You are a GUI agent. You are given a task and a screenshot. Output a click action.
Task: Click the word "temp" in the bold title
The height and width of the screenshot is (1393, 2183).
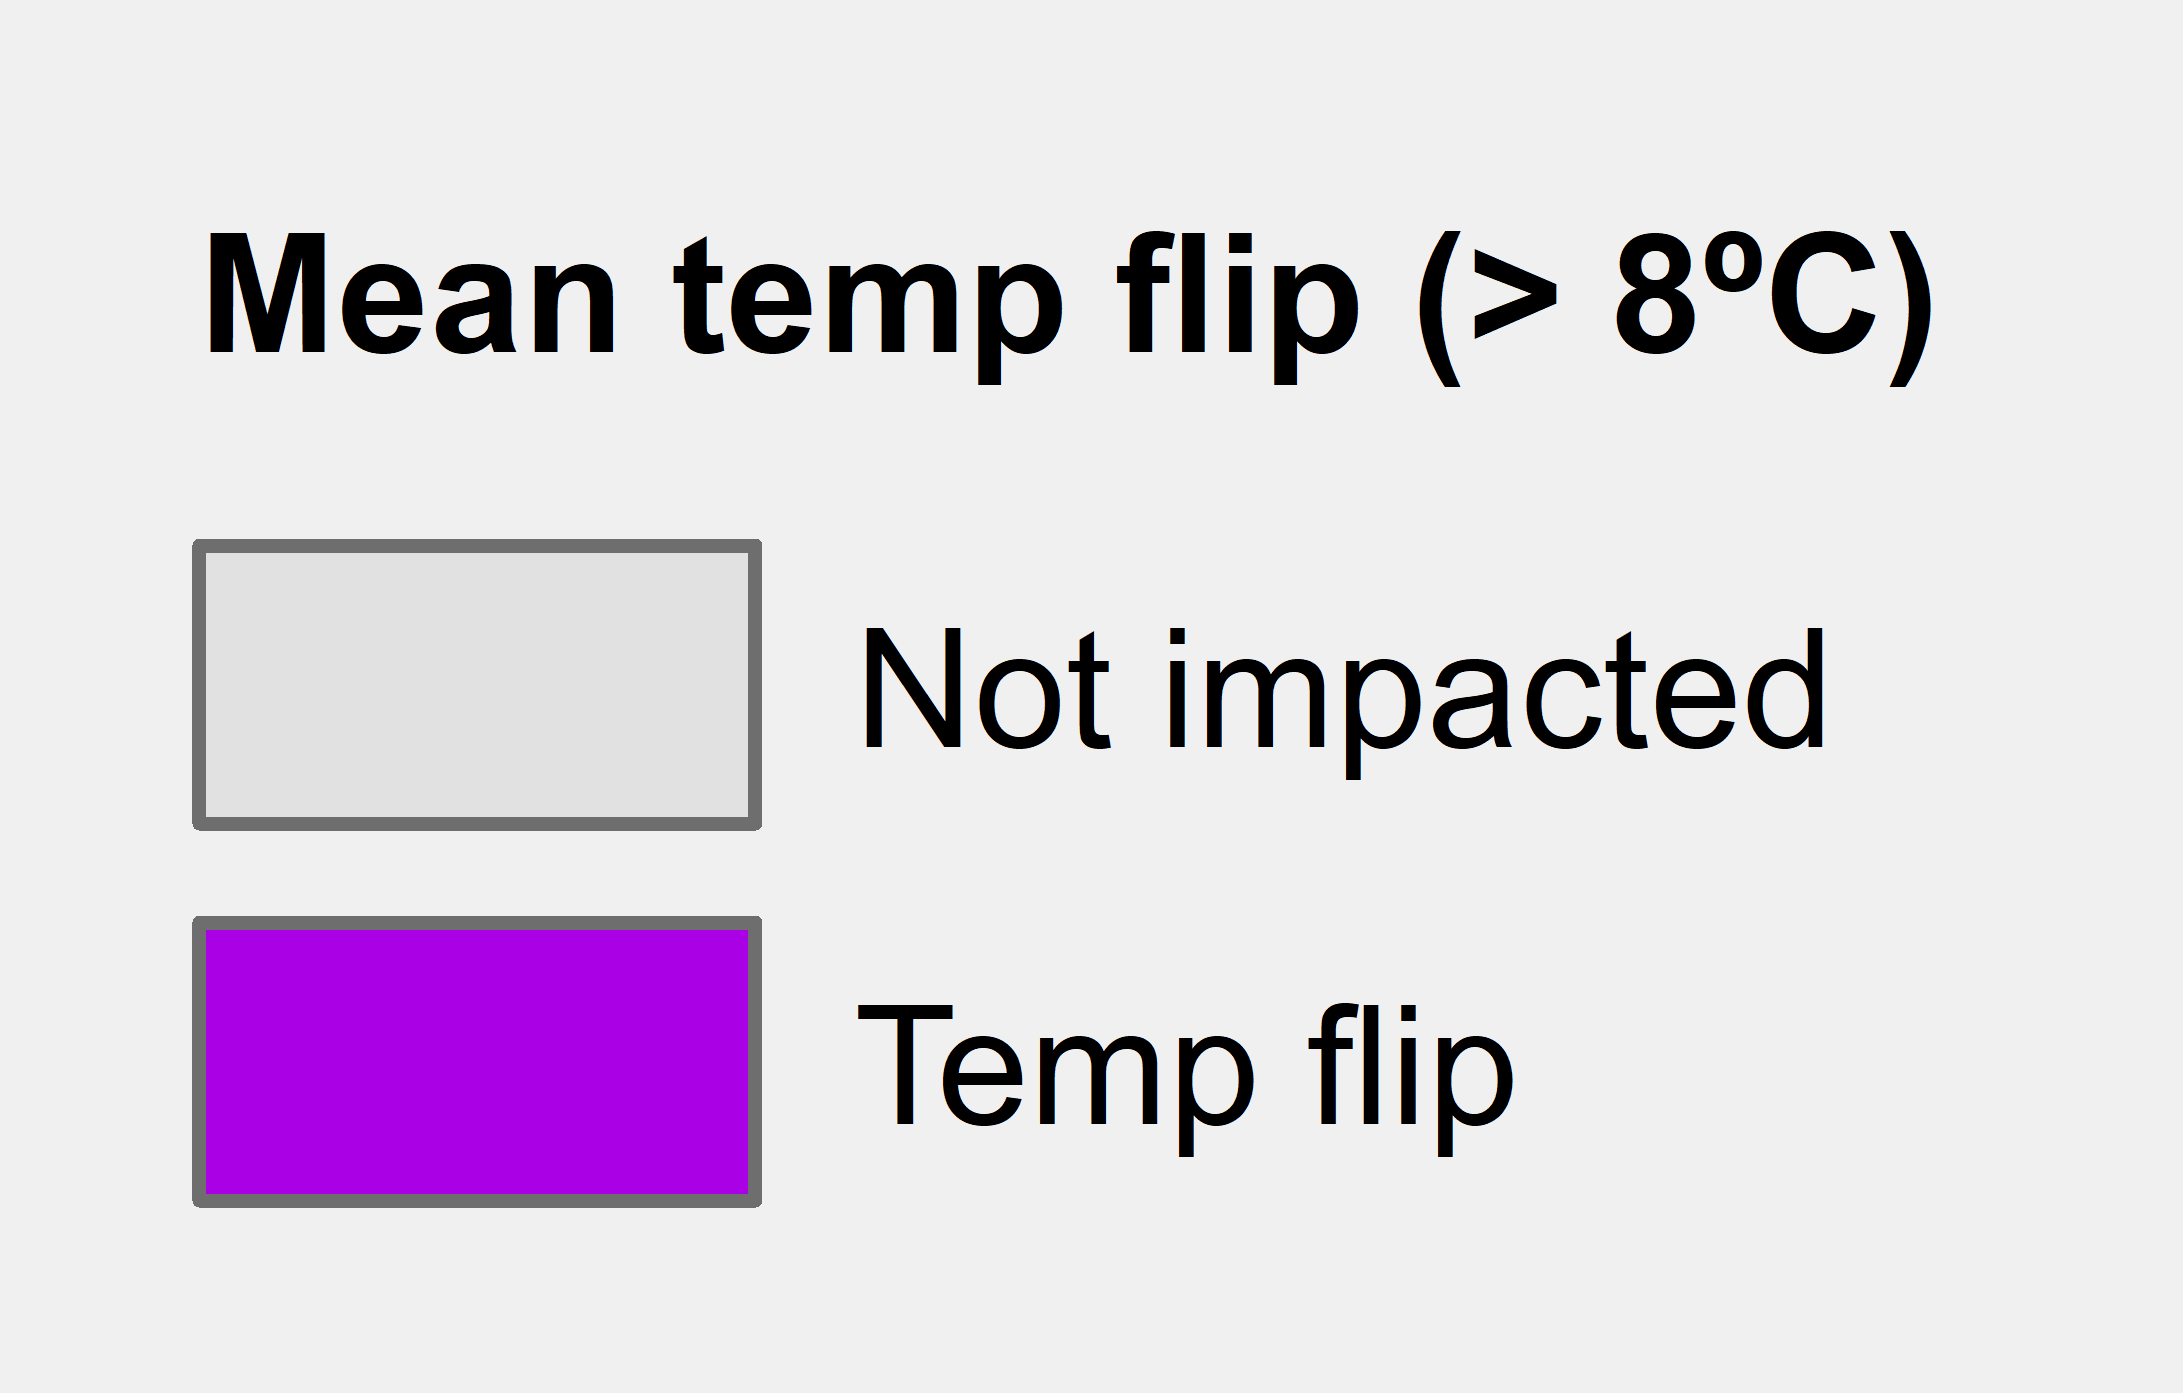point(869,308)
